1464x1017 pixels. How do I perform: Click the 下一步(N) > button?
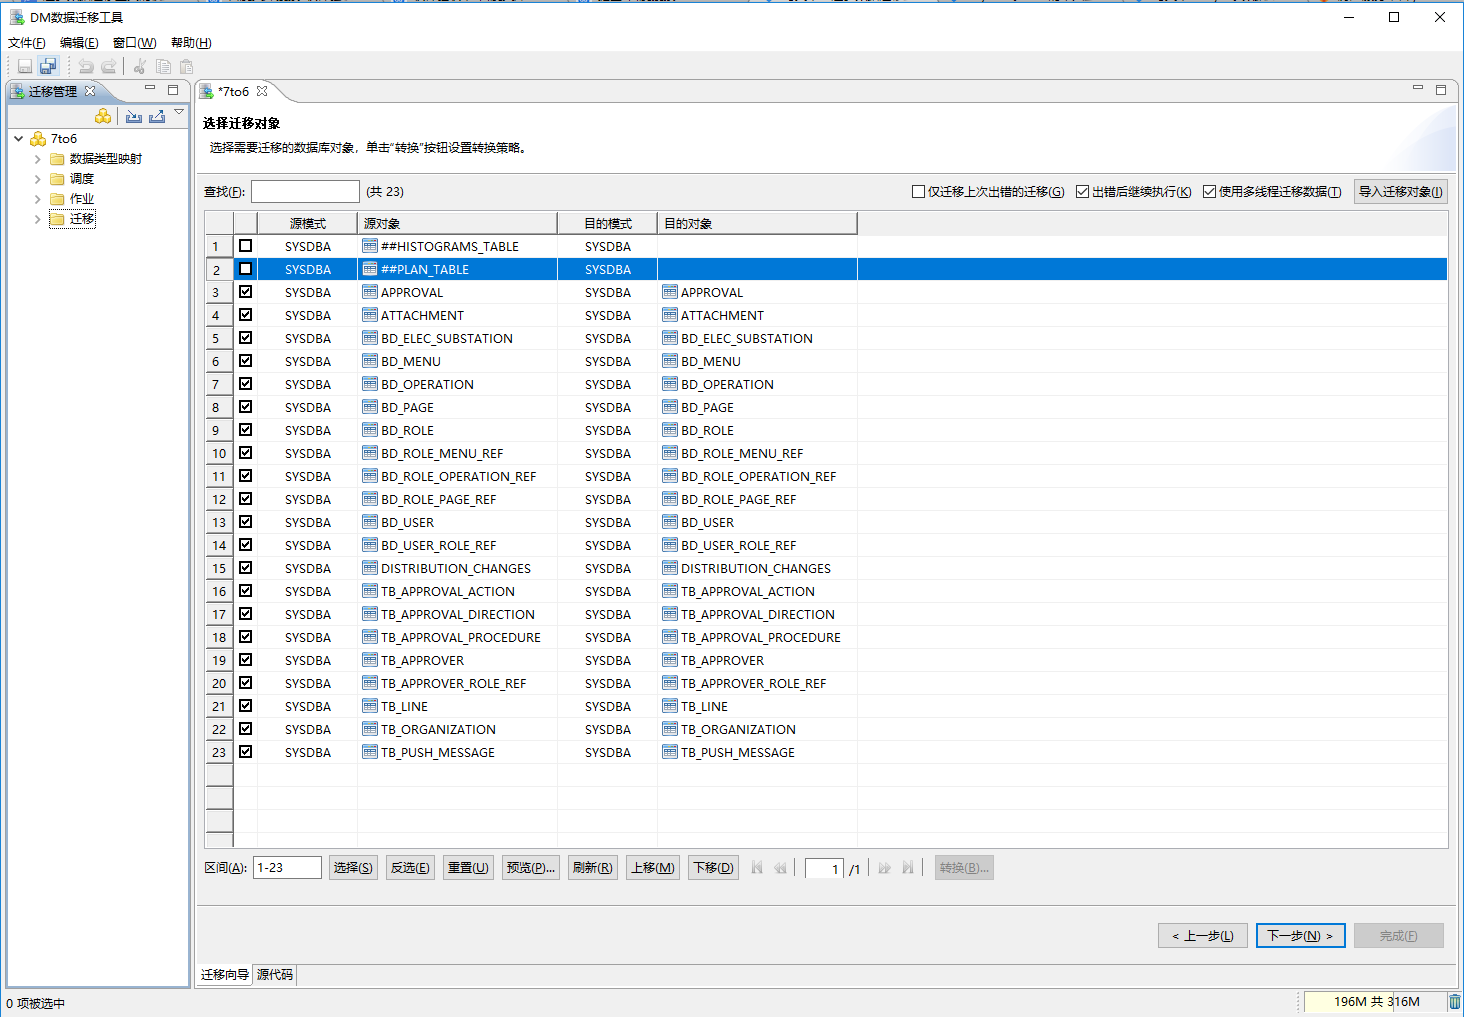[x=1300, y=936]
